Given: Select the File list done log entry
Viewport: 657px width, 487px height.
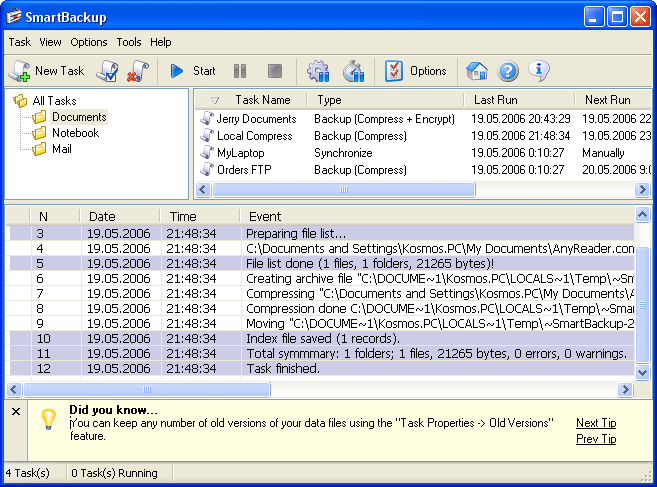Looking at the screenshot, I should [x=320, y=264].
